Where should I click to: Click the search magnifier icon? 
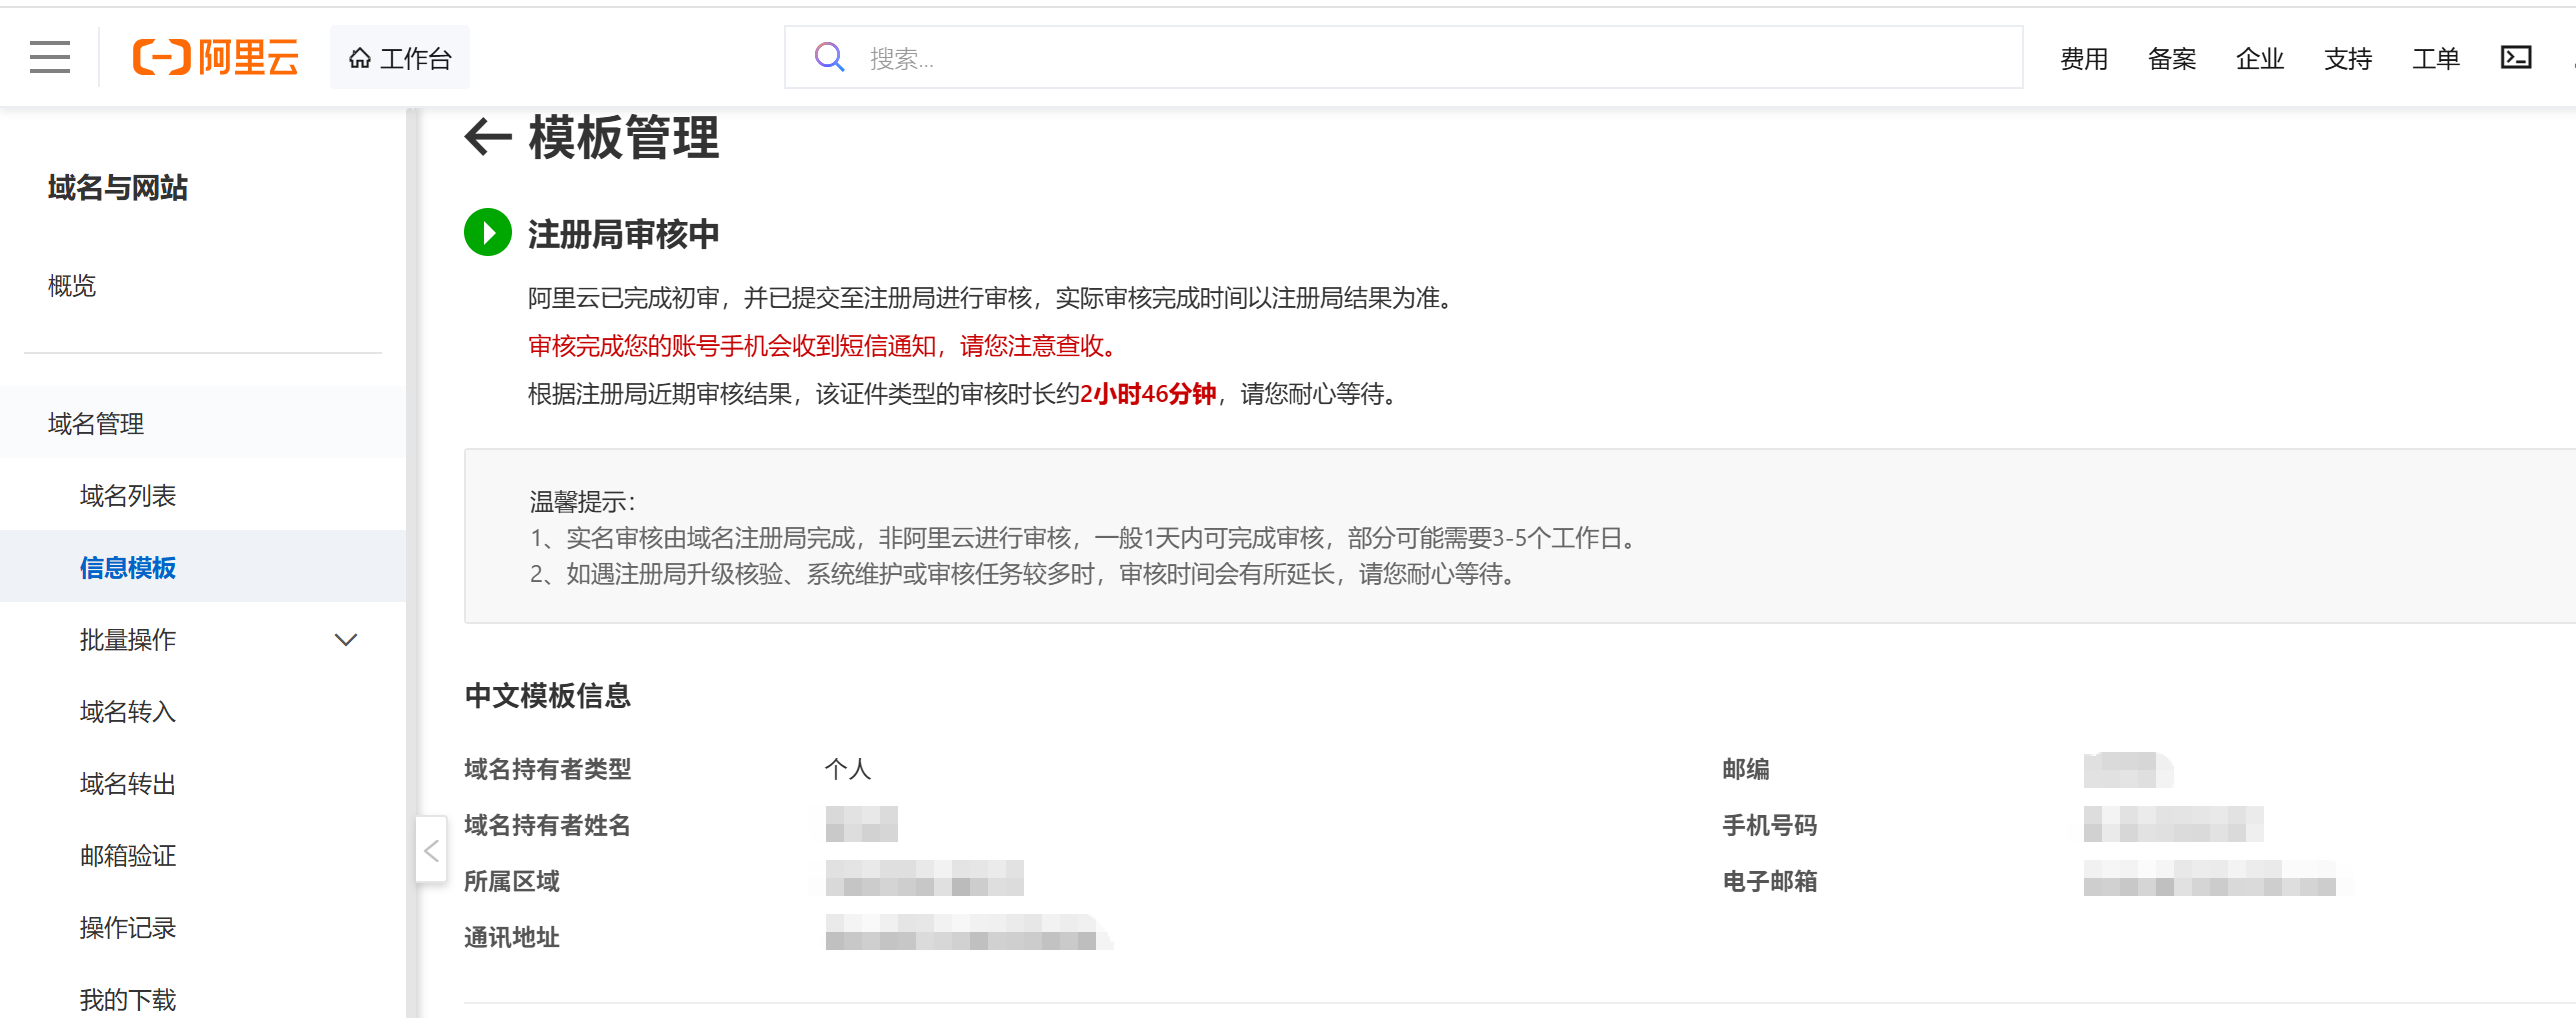(x=829, y=58)
